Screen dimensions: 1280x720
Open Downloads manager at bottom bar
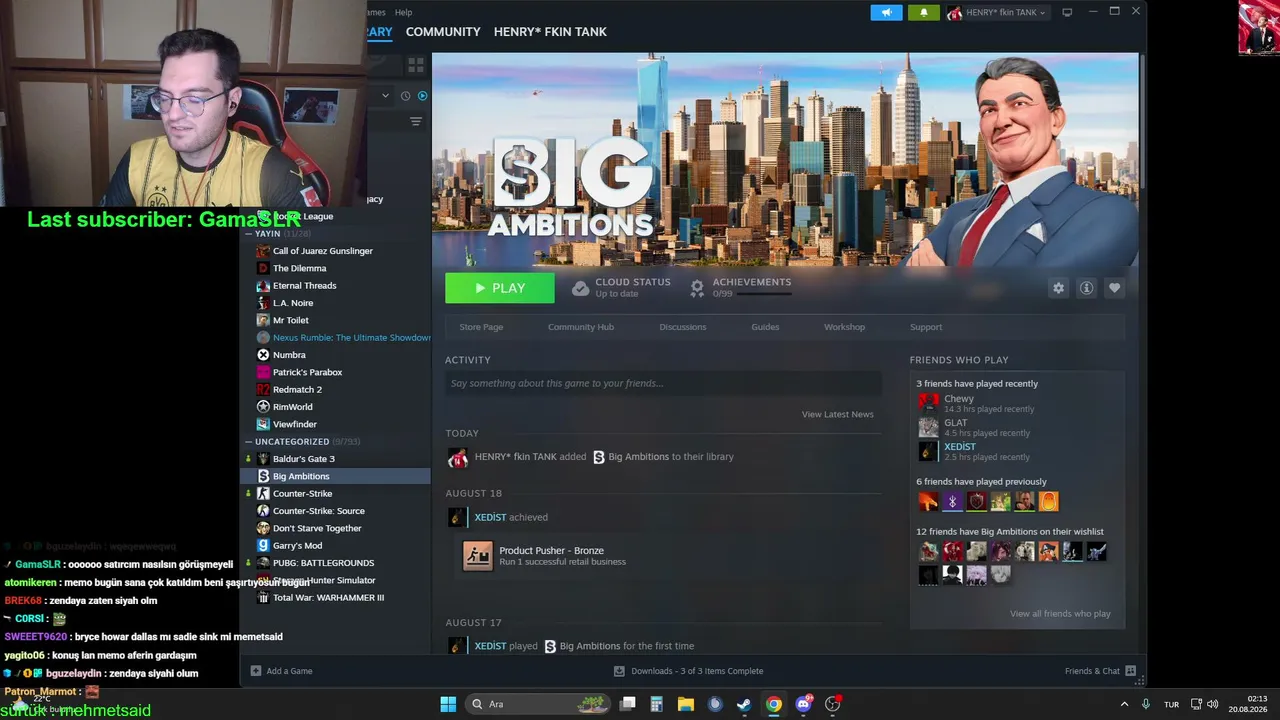coord(688,671)
